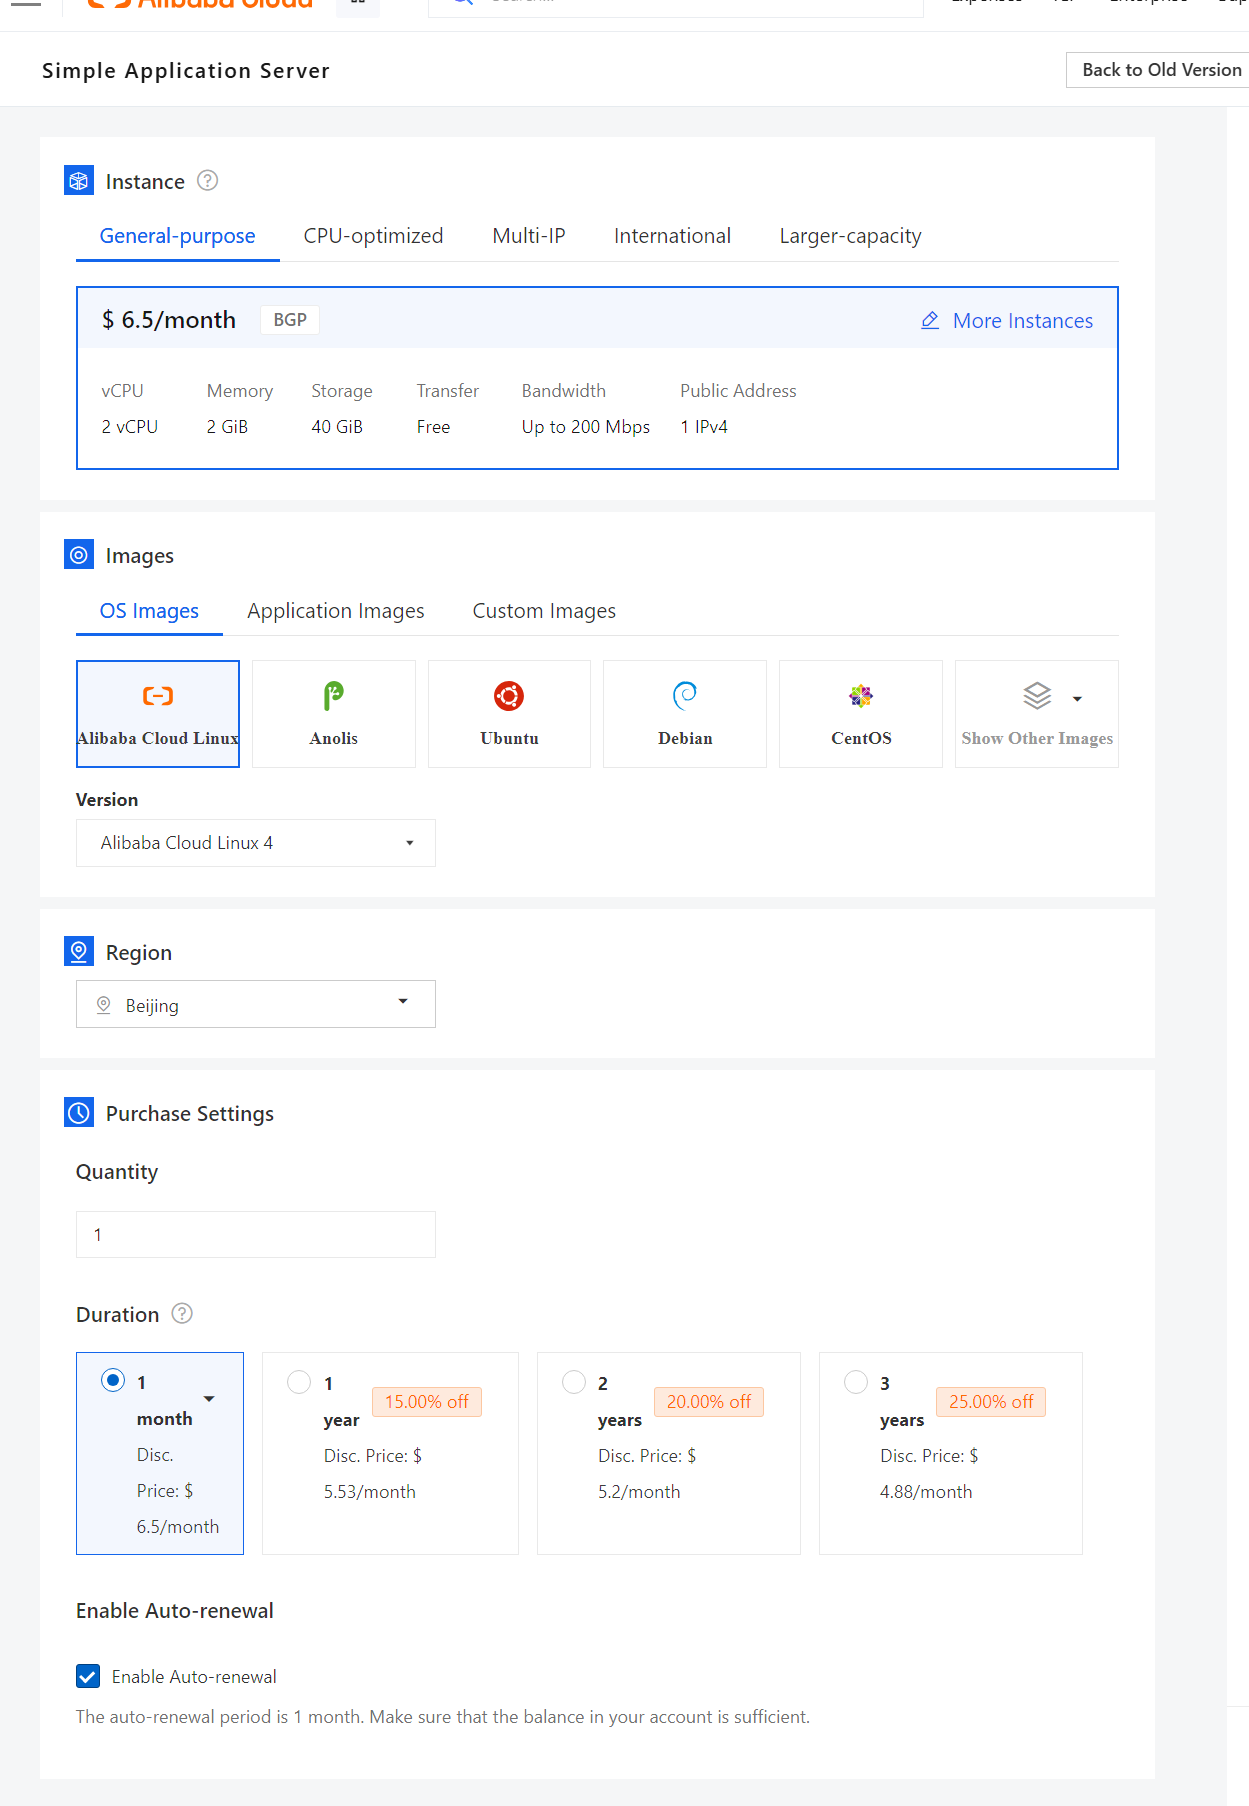Select the Alibaba Cloud Linux image
The height and width of the screenshot is (1806, 1249).
pyautogui.click(x=158, y=714)
